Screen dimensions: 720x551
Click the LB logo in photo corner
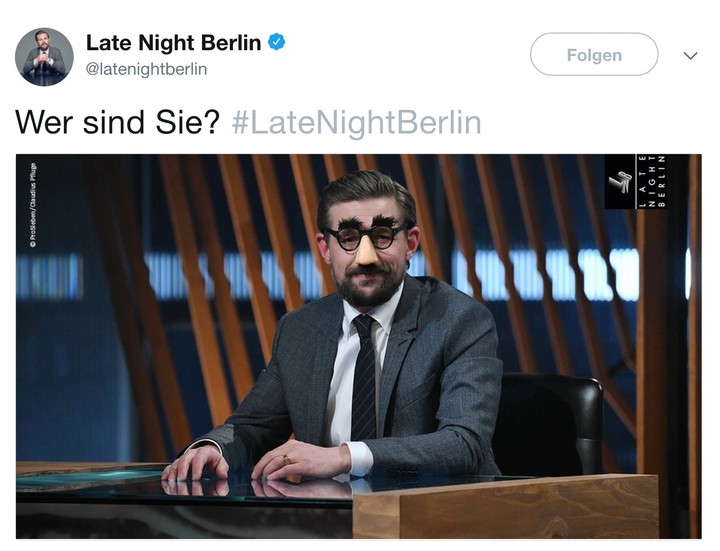point(620,182)
